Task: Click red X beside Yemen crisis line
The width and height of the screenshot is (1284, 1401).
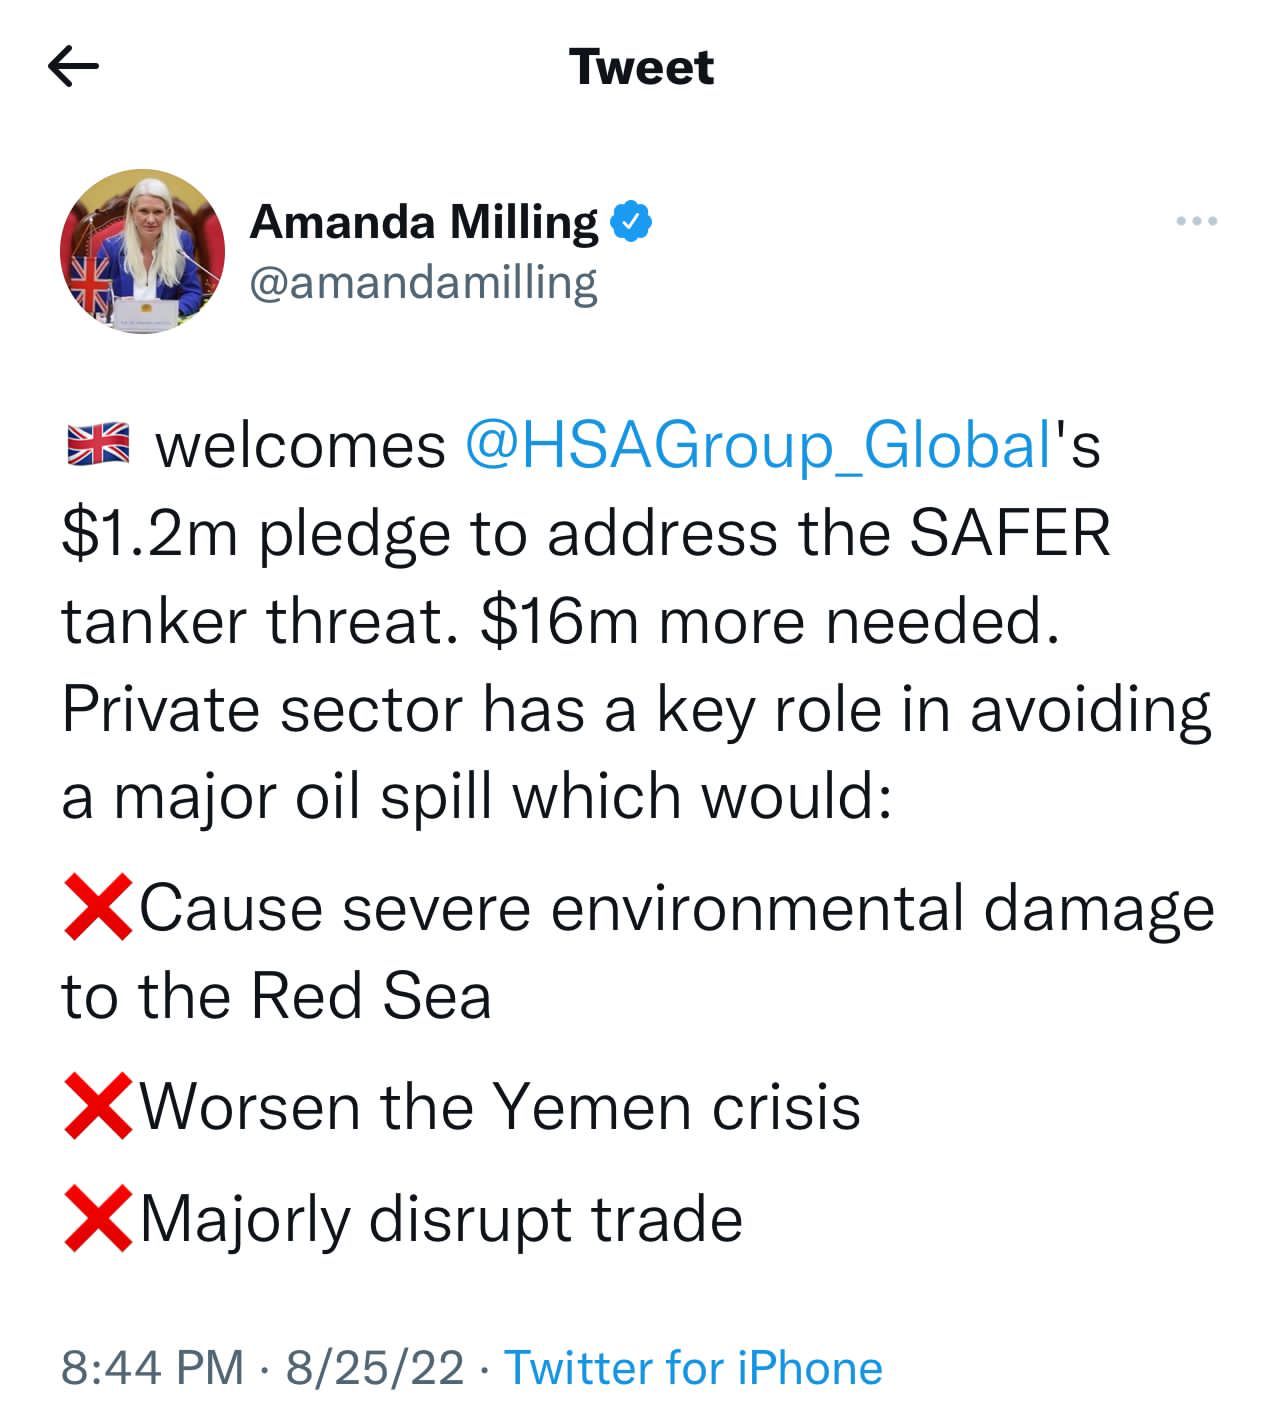Action: coord(97,1106)
